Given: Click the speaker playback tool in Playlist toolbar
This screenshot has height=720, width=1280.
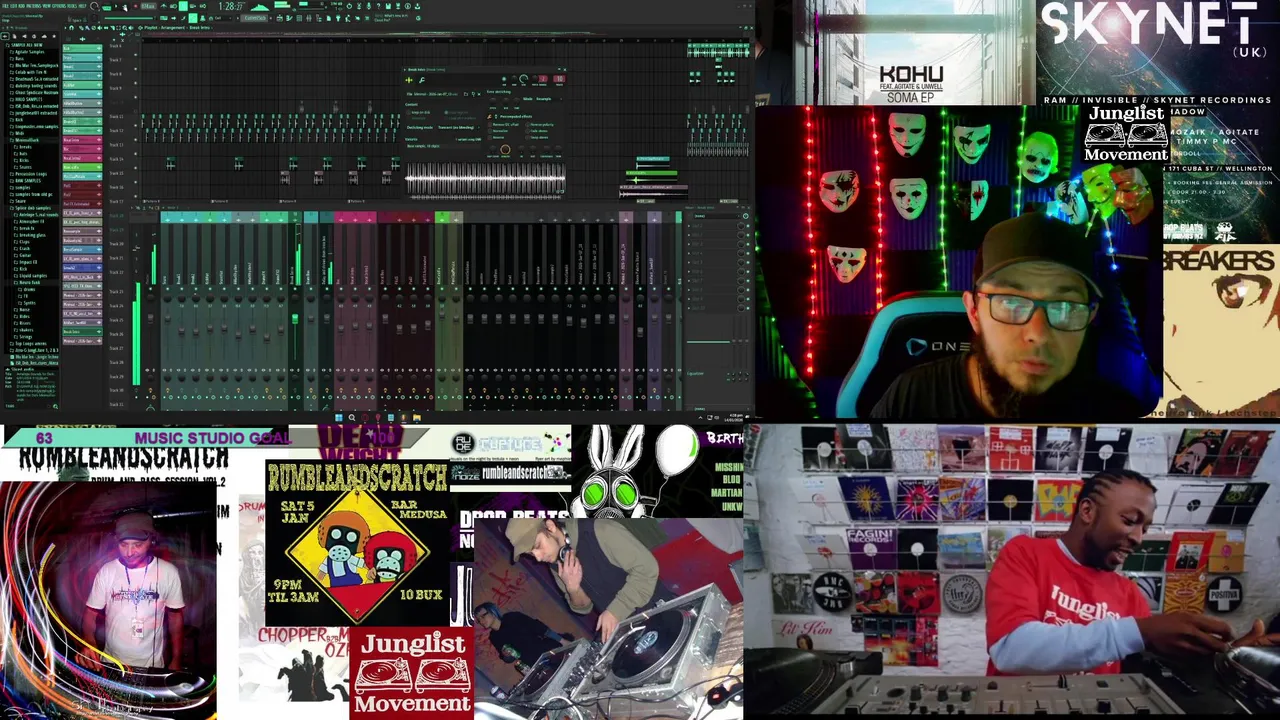Looking at the screenshot, I should pyautogui.click(x=130, y=28).
